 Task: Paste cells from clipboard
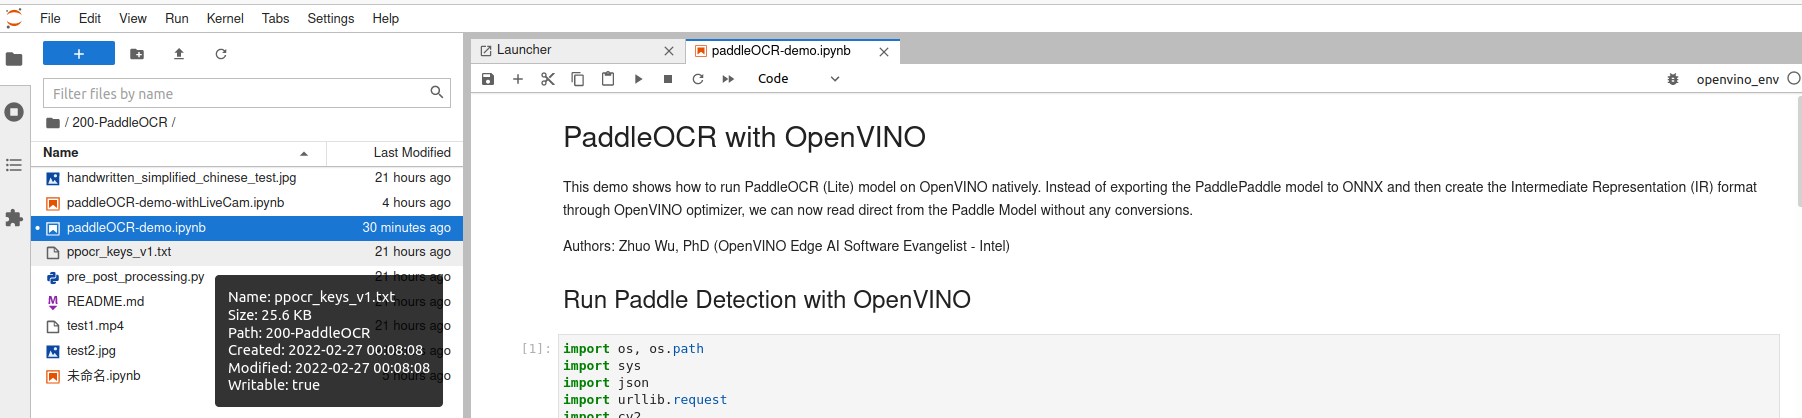click(x=608, y=79)
